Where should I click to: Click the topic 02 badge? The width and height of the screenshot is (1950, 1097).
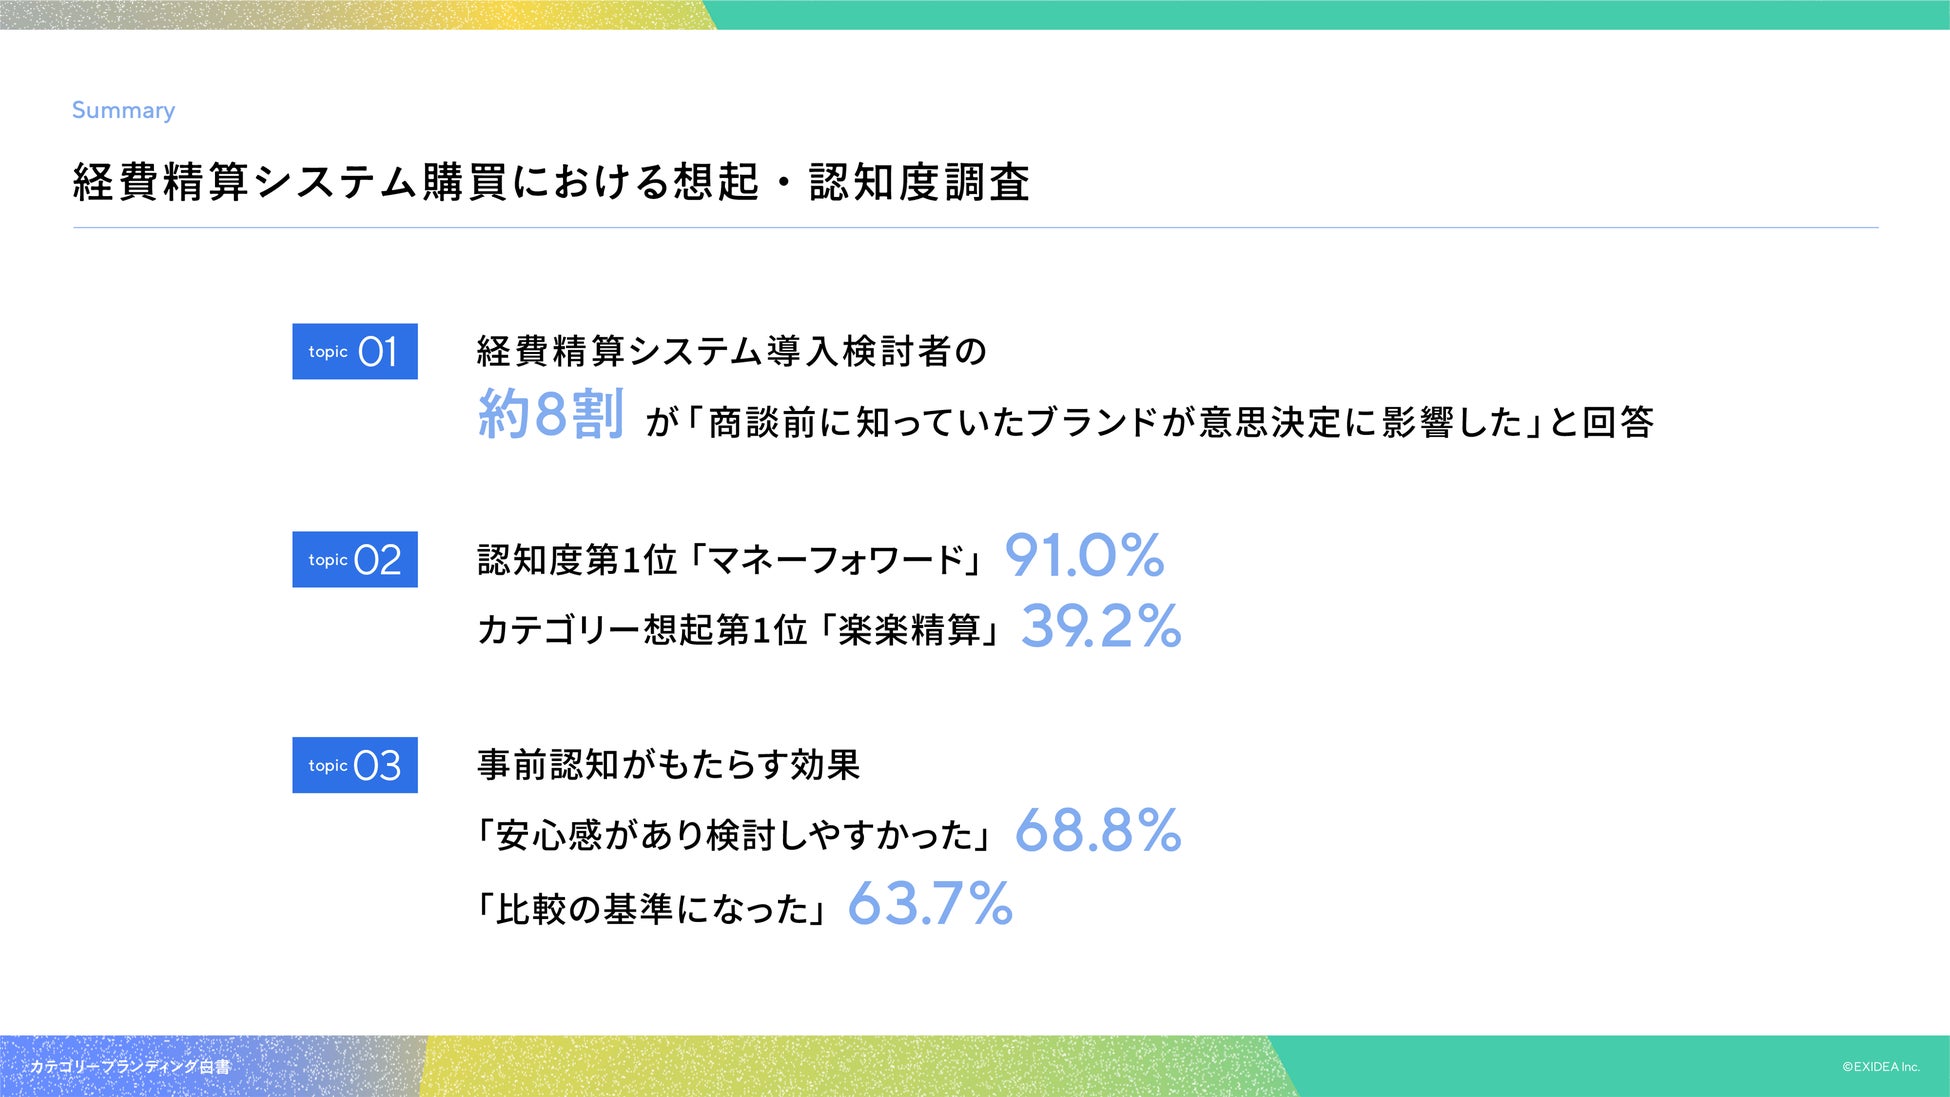point(354,559)
